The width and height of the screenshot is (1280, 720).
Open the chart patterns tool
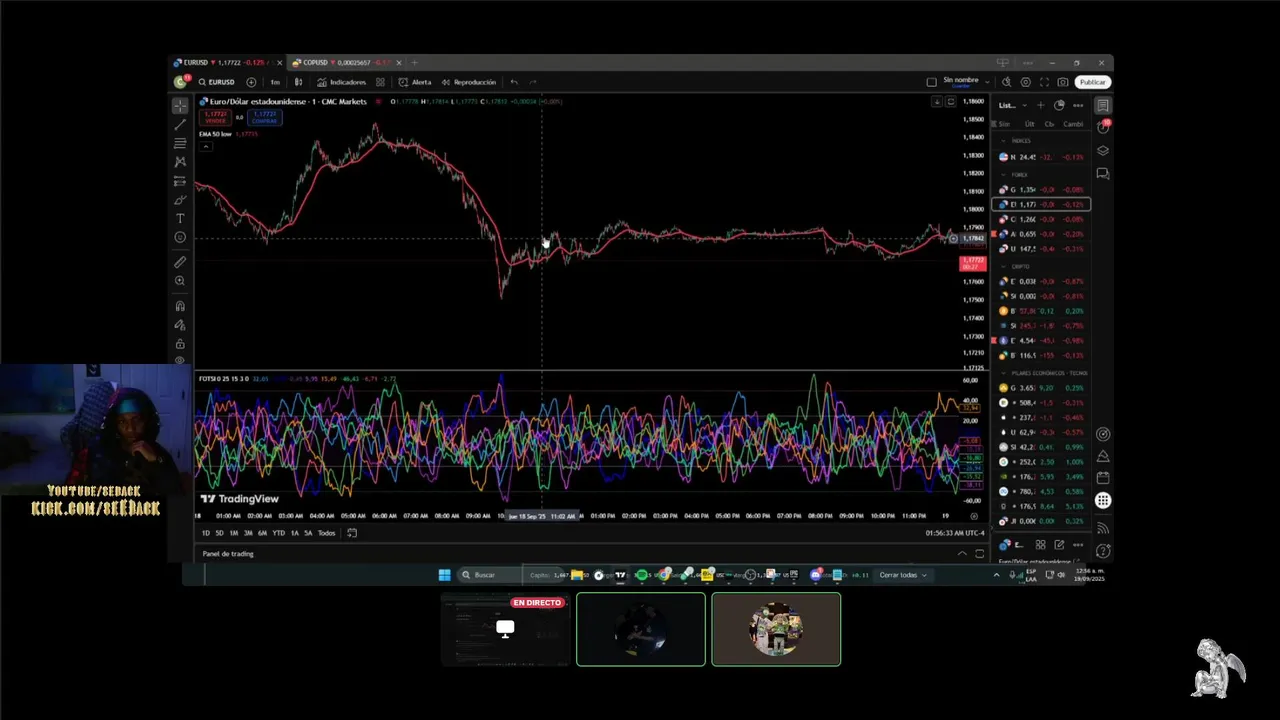[x=180, y=162]
